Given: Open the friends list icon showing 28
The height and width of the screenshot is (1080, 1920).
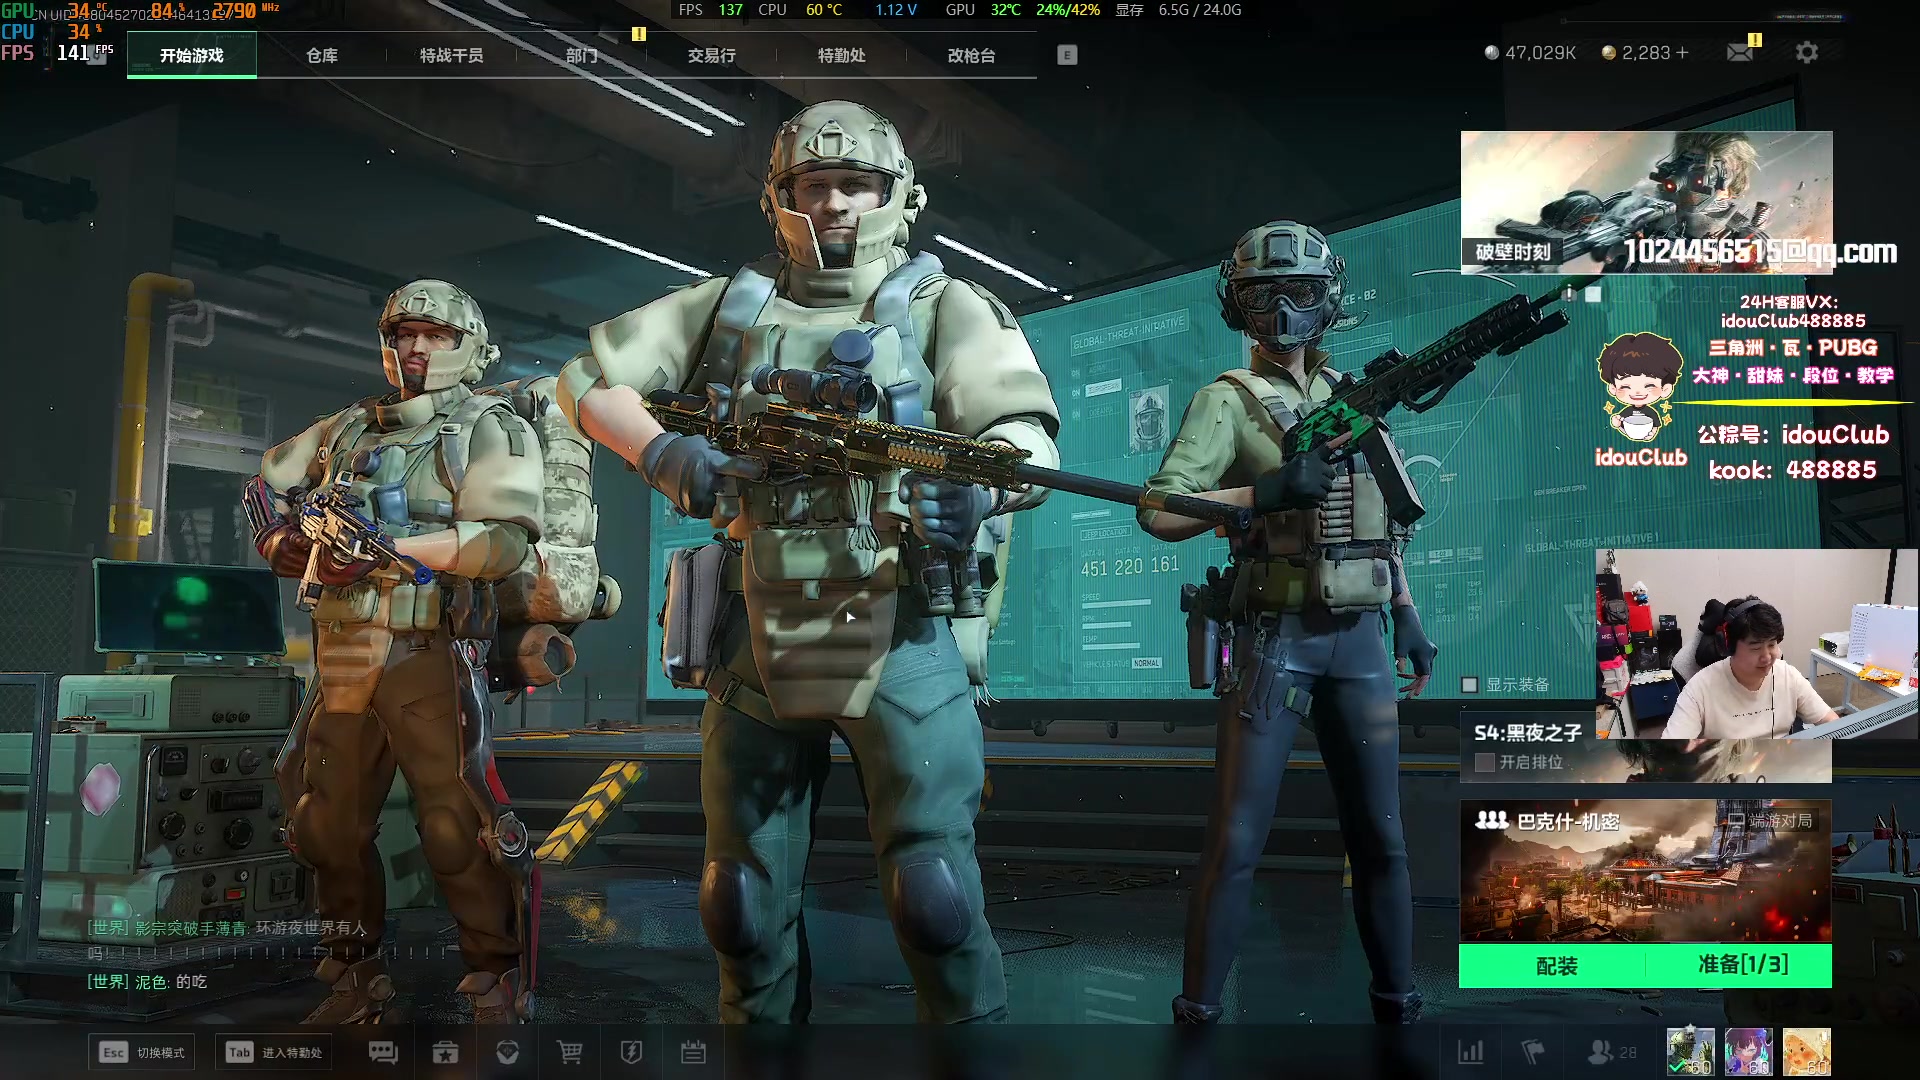Looking at the screenshot, I should 1612,1052.
